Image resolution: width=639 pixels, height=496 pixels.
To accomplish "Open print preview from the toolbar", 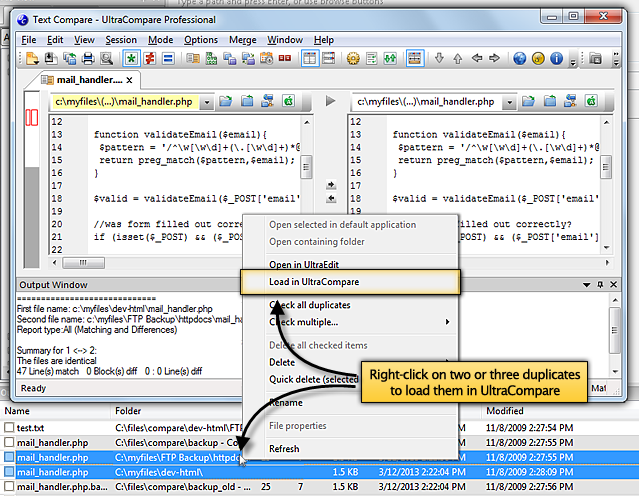I will pos(107,58).
